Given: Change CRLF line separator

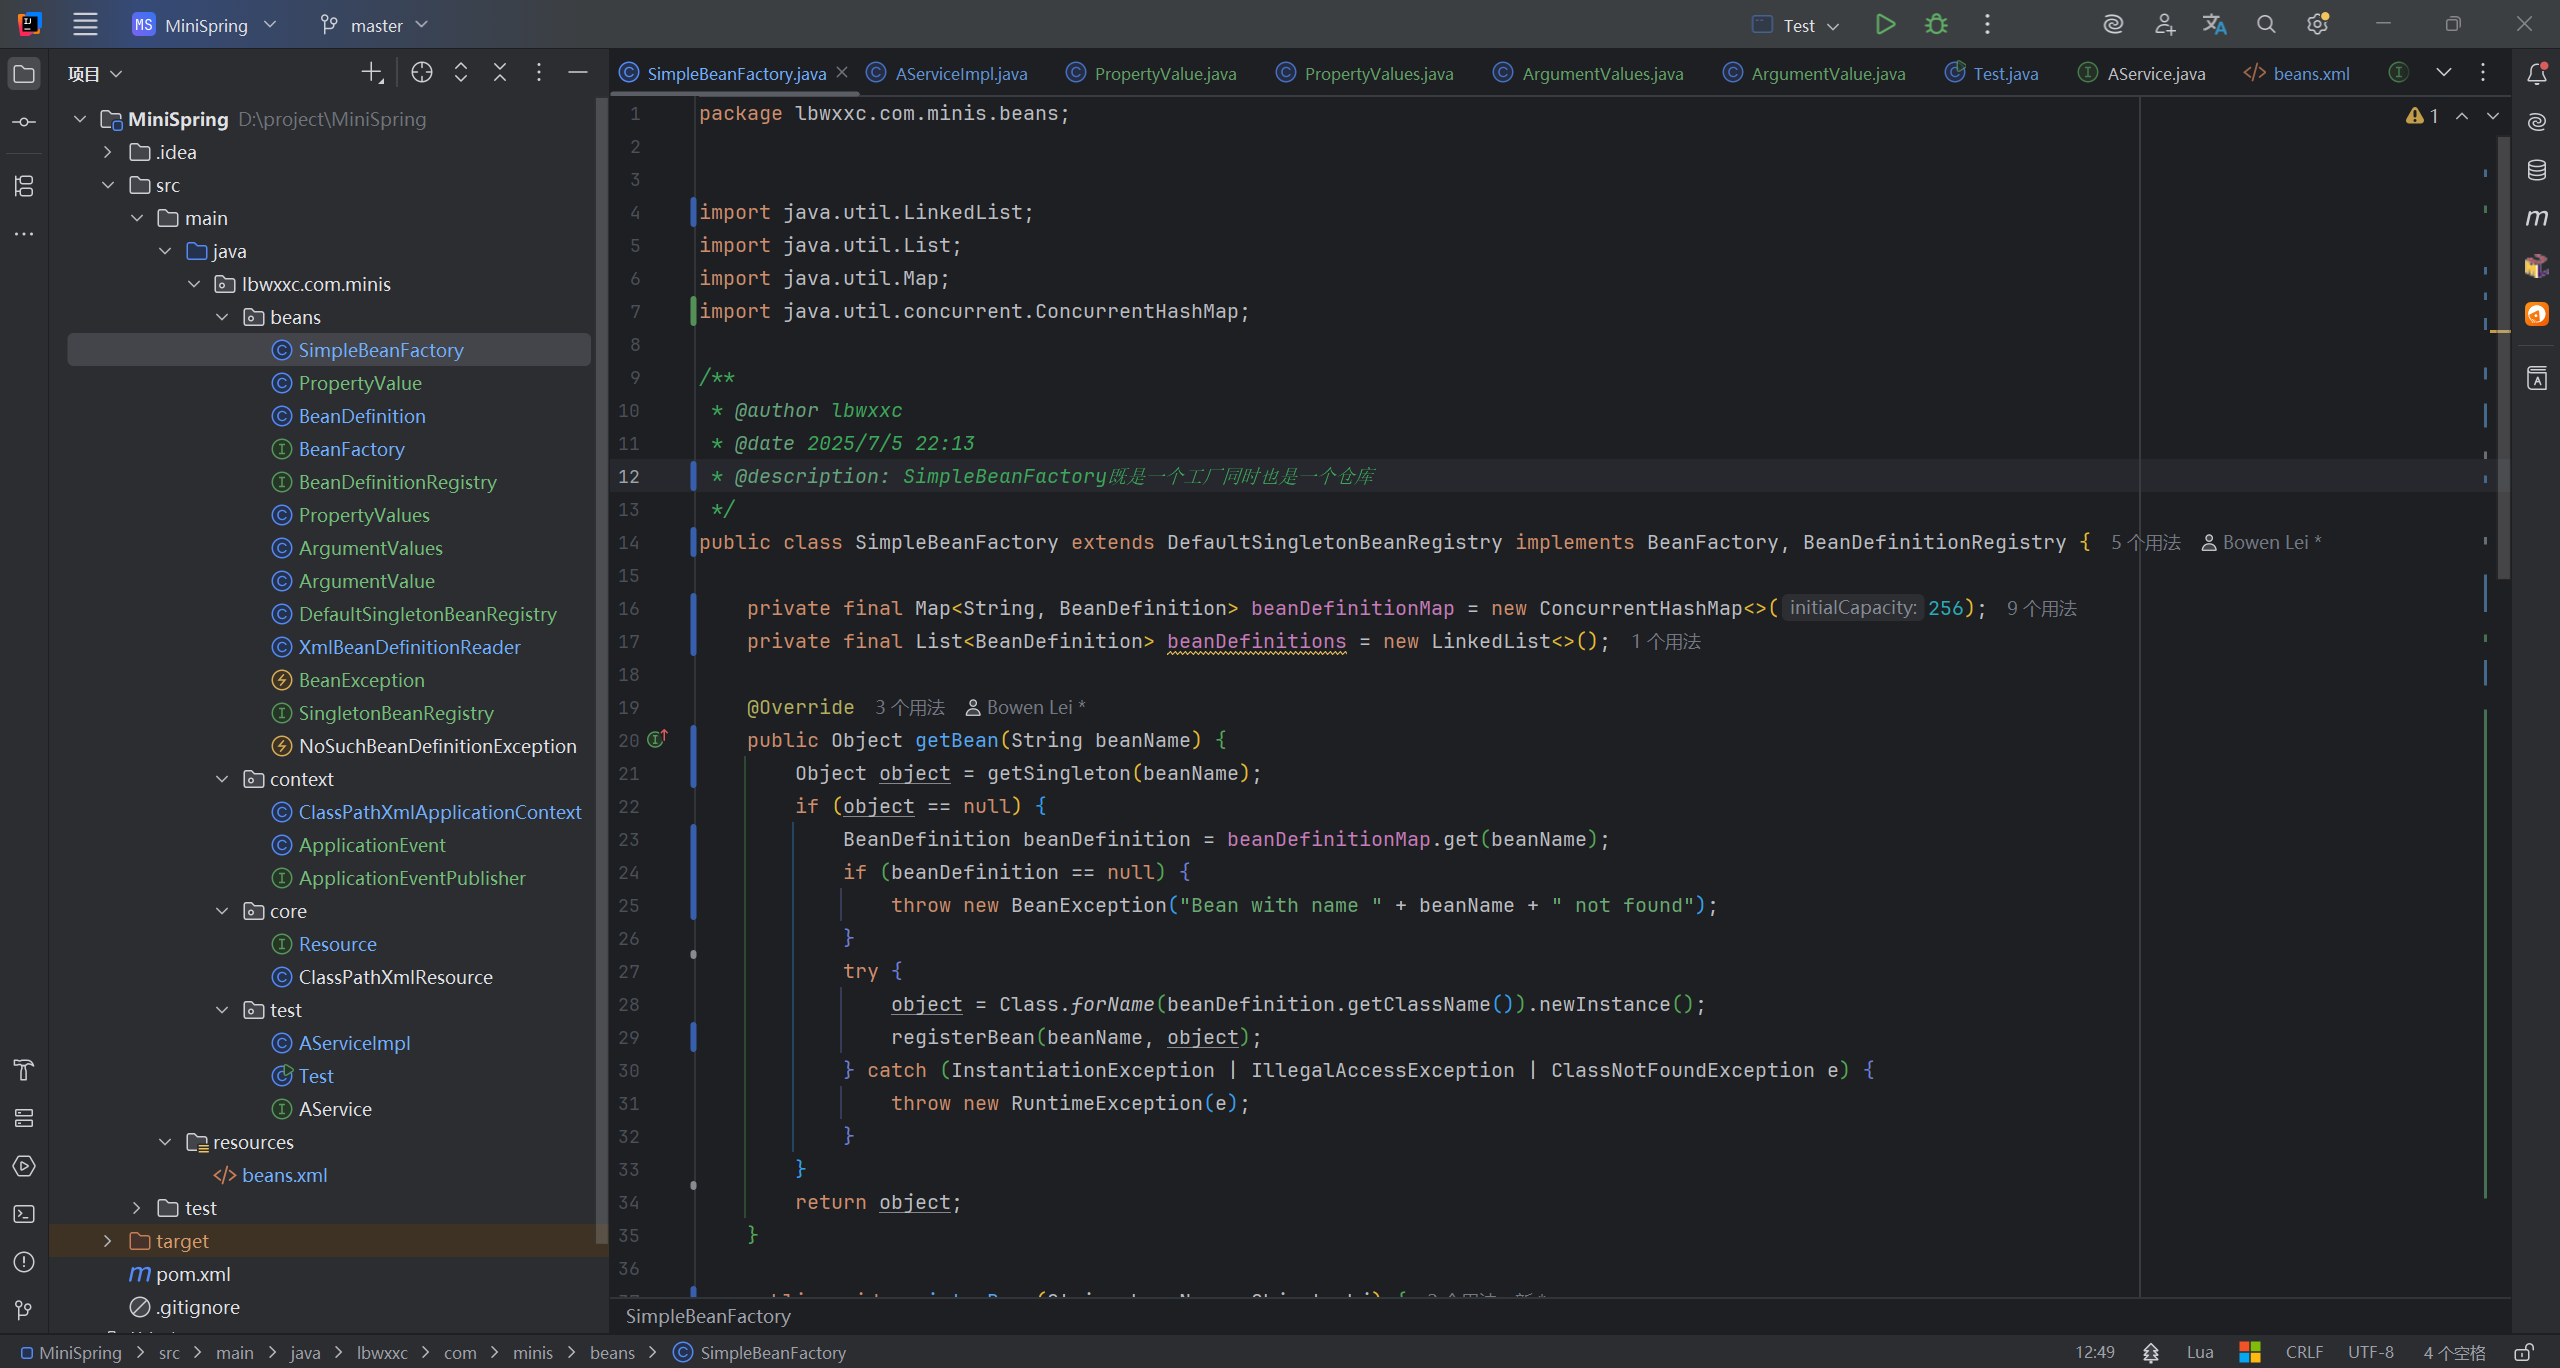Looking at the screenshot, I should coord(2304,1352).
